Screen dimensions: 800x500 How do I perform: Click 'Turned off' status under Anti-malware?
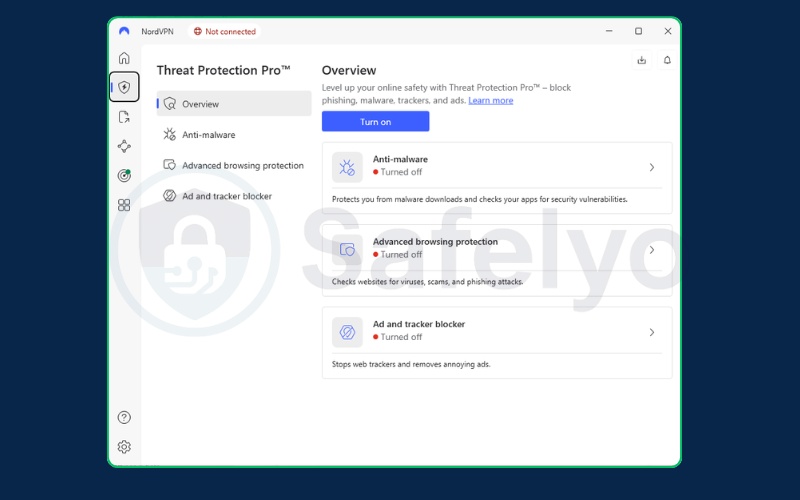click(x=397, y=172)
